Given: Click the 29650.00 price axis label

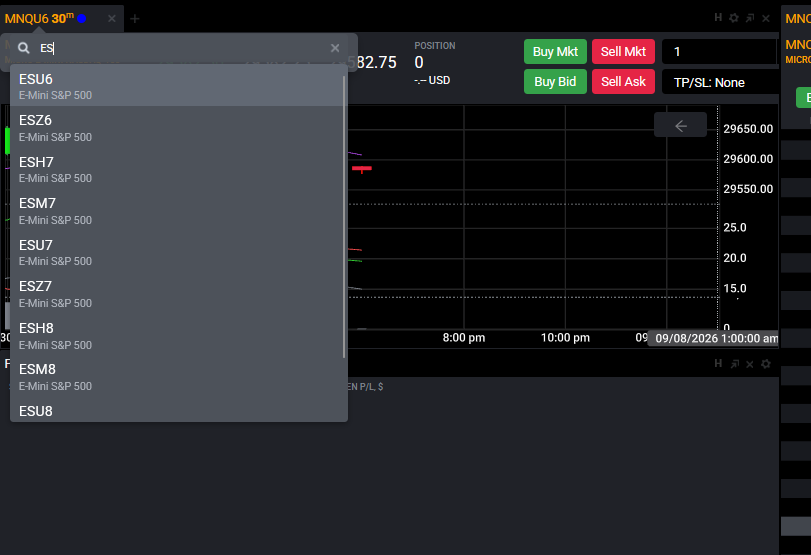Looking at the screenshot, I should click(x=748, y=129).
